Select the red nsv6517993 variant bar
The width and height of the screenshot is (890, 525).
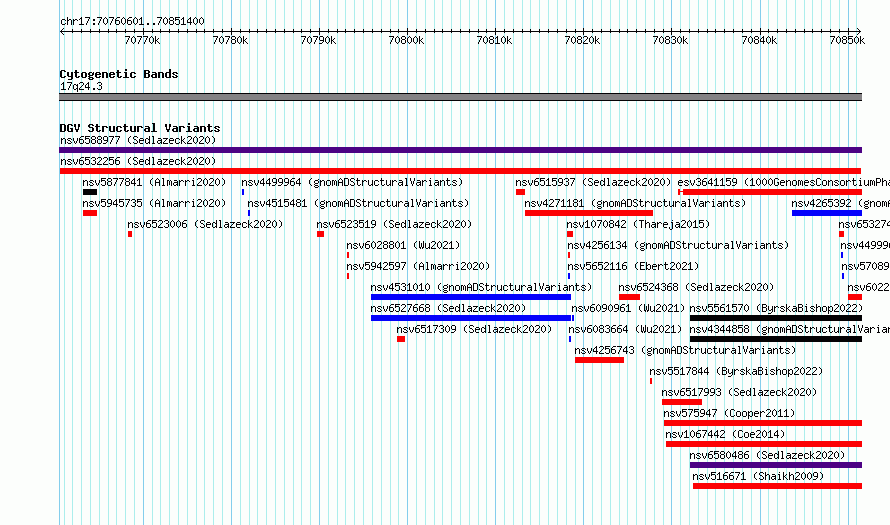coord(682,402)
